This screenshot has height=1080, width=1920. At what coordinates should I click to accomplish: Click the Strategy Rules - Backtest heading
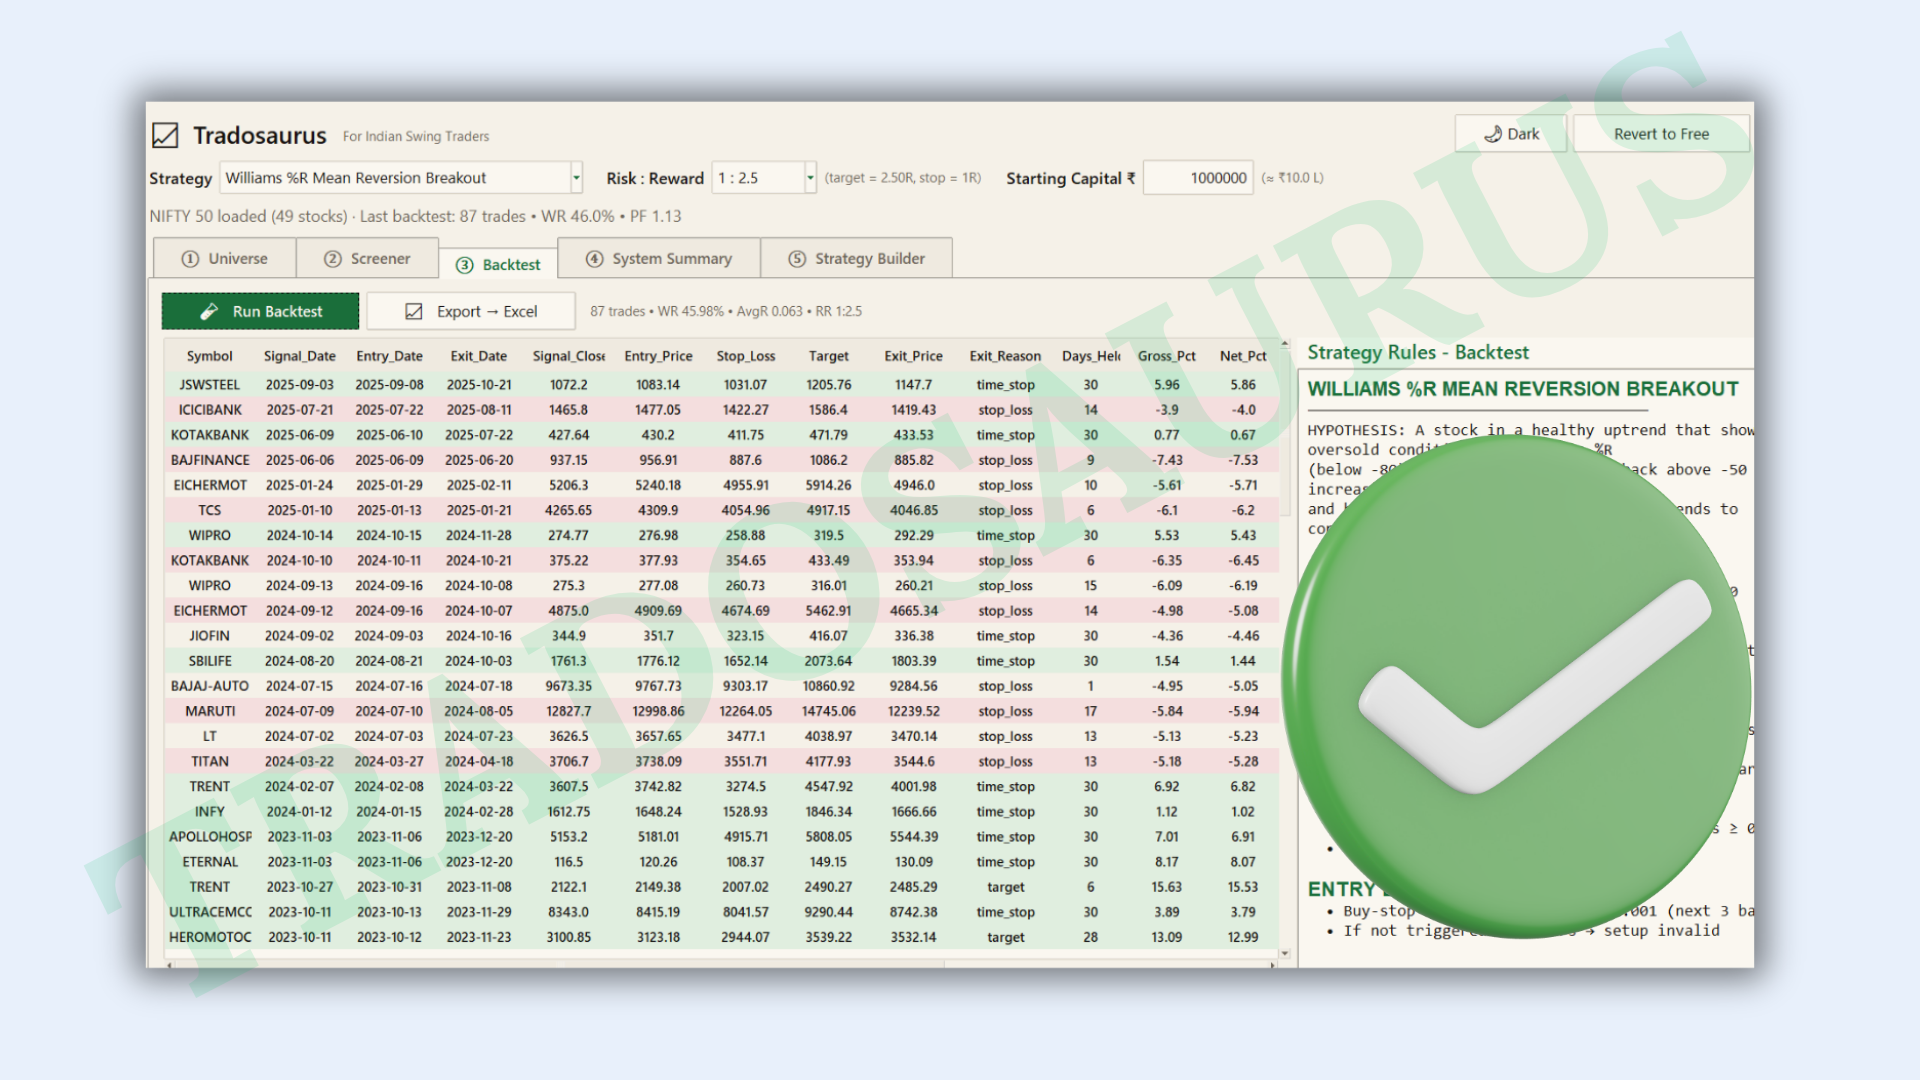(1418, 352)
